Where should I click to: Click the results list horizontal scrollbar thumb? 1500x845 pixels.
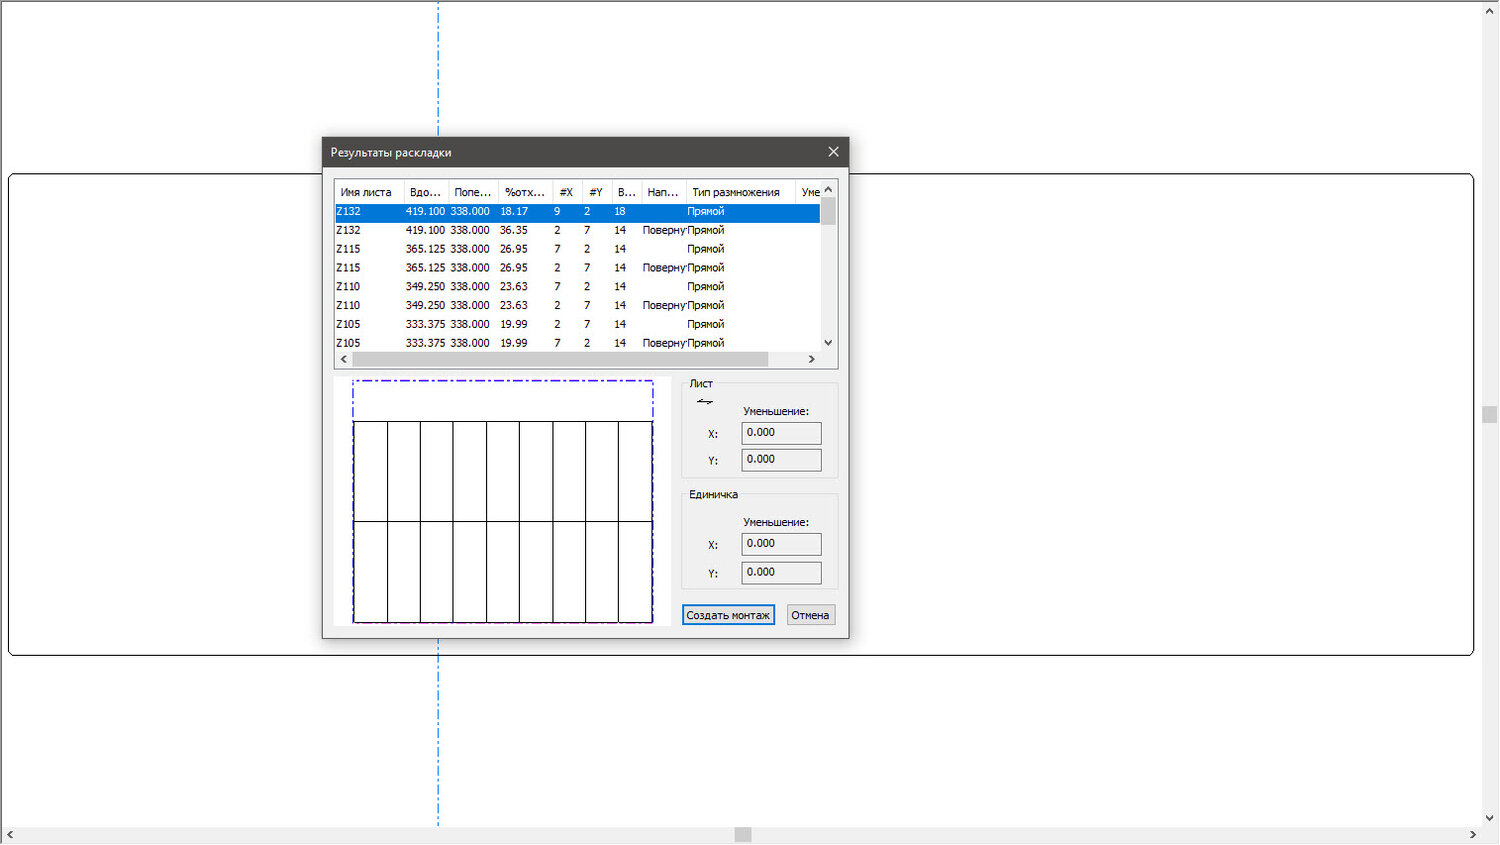click(x=560, y=359)
